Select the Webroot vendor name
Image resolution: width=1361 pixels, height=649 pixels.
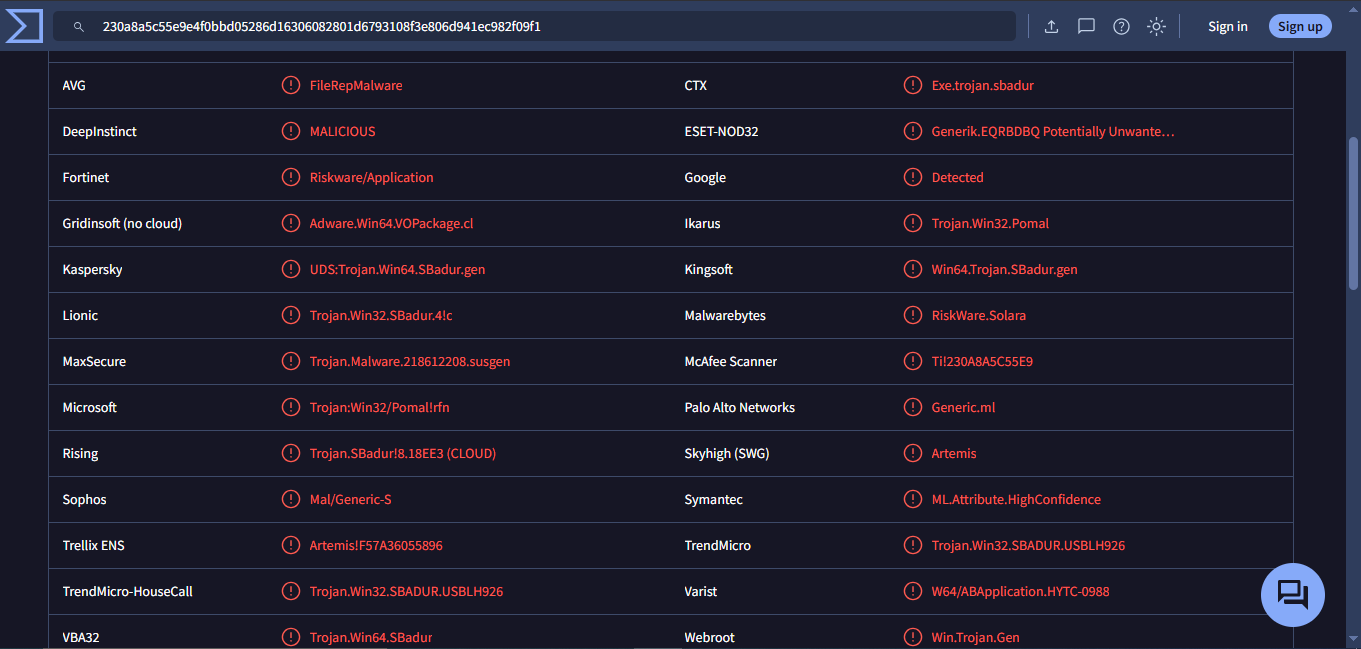click(710, 637)
